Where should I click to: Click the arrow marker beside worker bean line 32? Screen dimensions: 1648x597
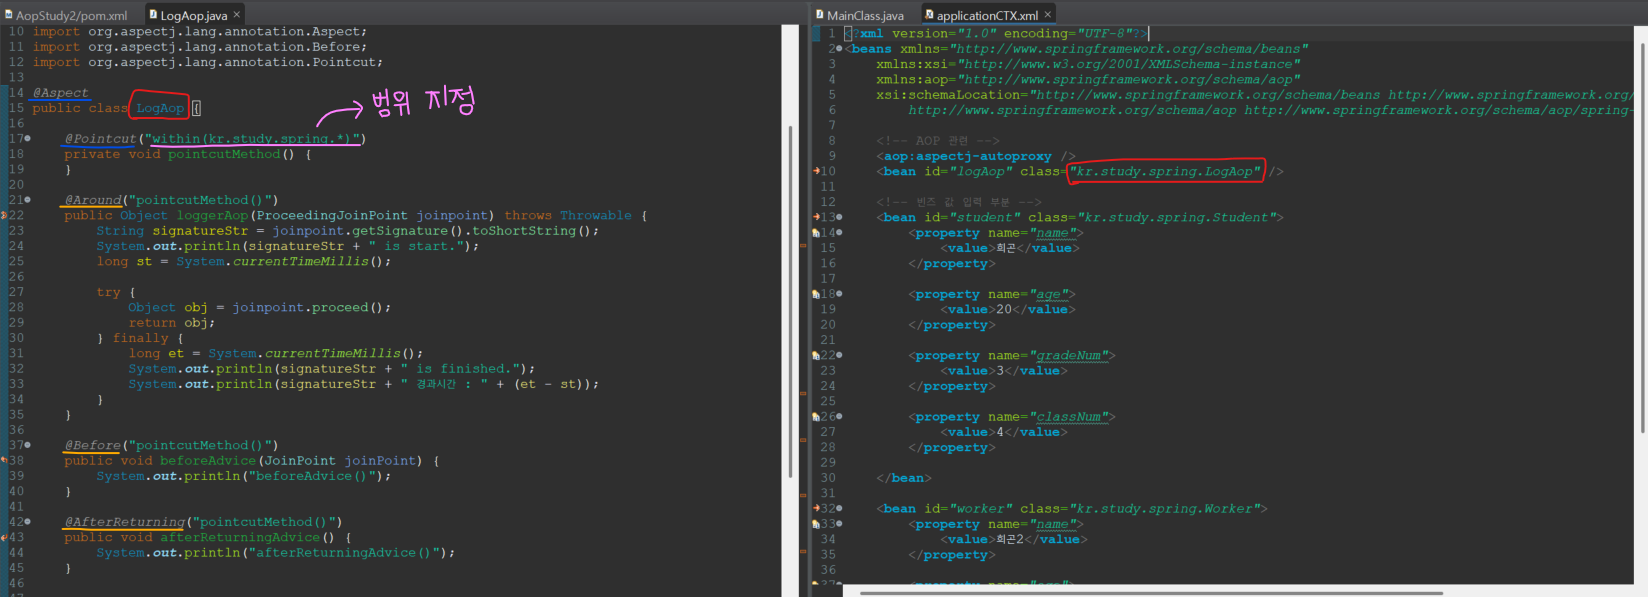pyautogui.click(x=817, y=508)
